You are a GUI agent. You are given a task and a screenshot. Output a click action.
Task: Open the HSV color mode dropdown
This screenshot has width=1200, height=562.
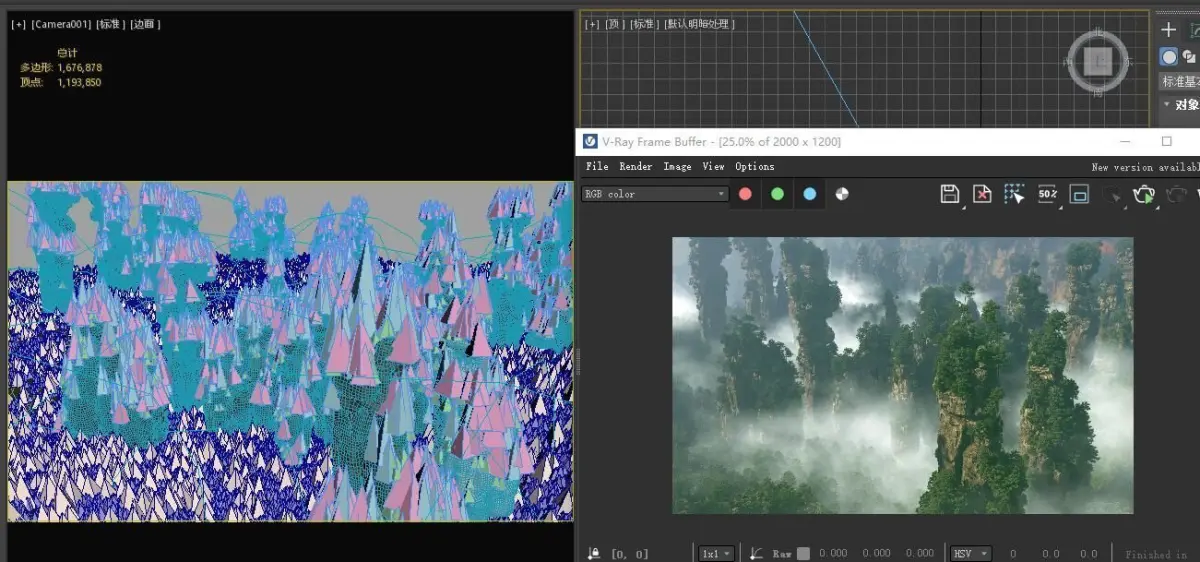pyautogui.click(x=970, y=553)
